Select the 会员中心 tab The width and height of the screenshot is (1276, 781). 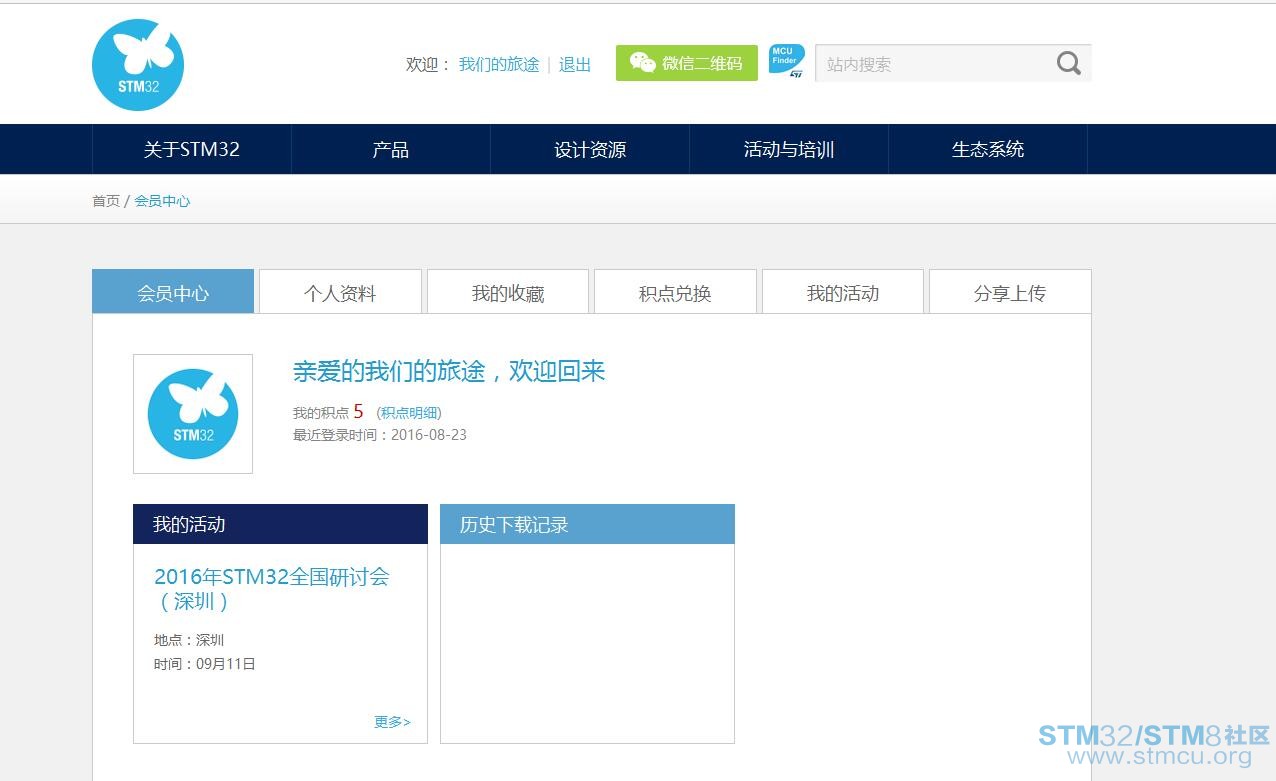tap(173, 292)
